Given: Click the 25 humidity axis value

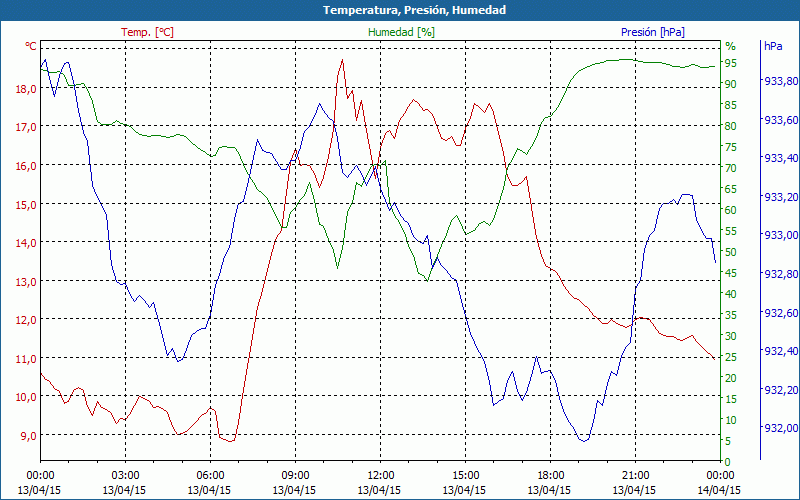Looking at the screenshot, I should pyautogui.click(x=731, y=357).
